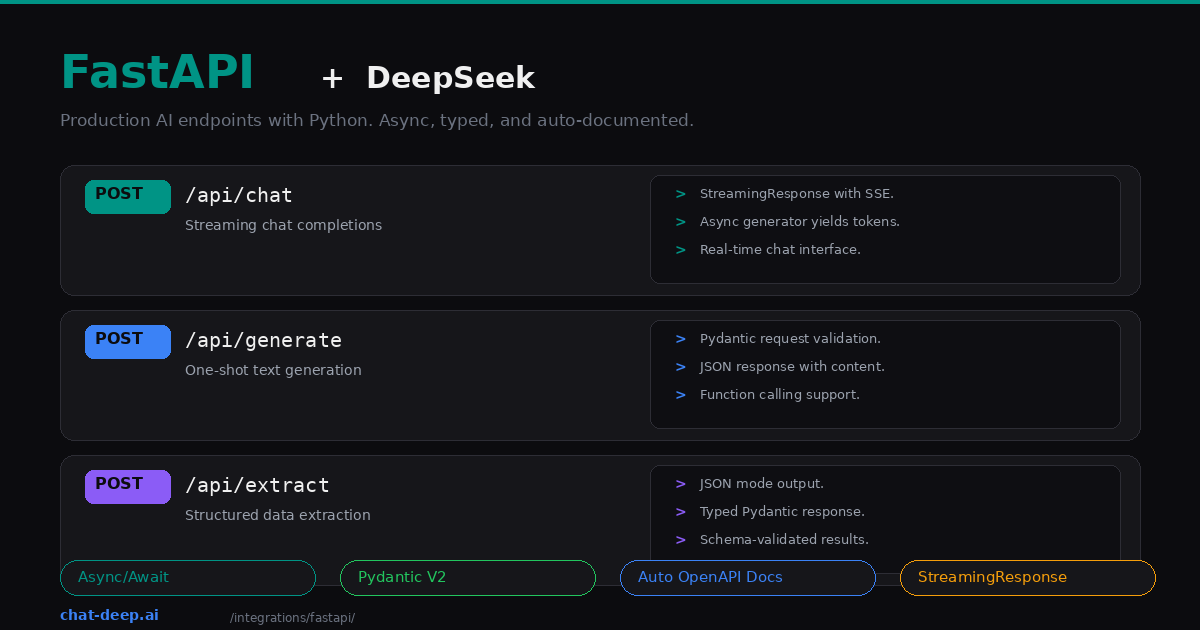The image size is (1200, 630).
Task: Click the /api/generate endpoint heading
Action: coord(264,340)
